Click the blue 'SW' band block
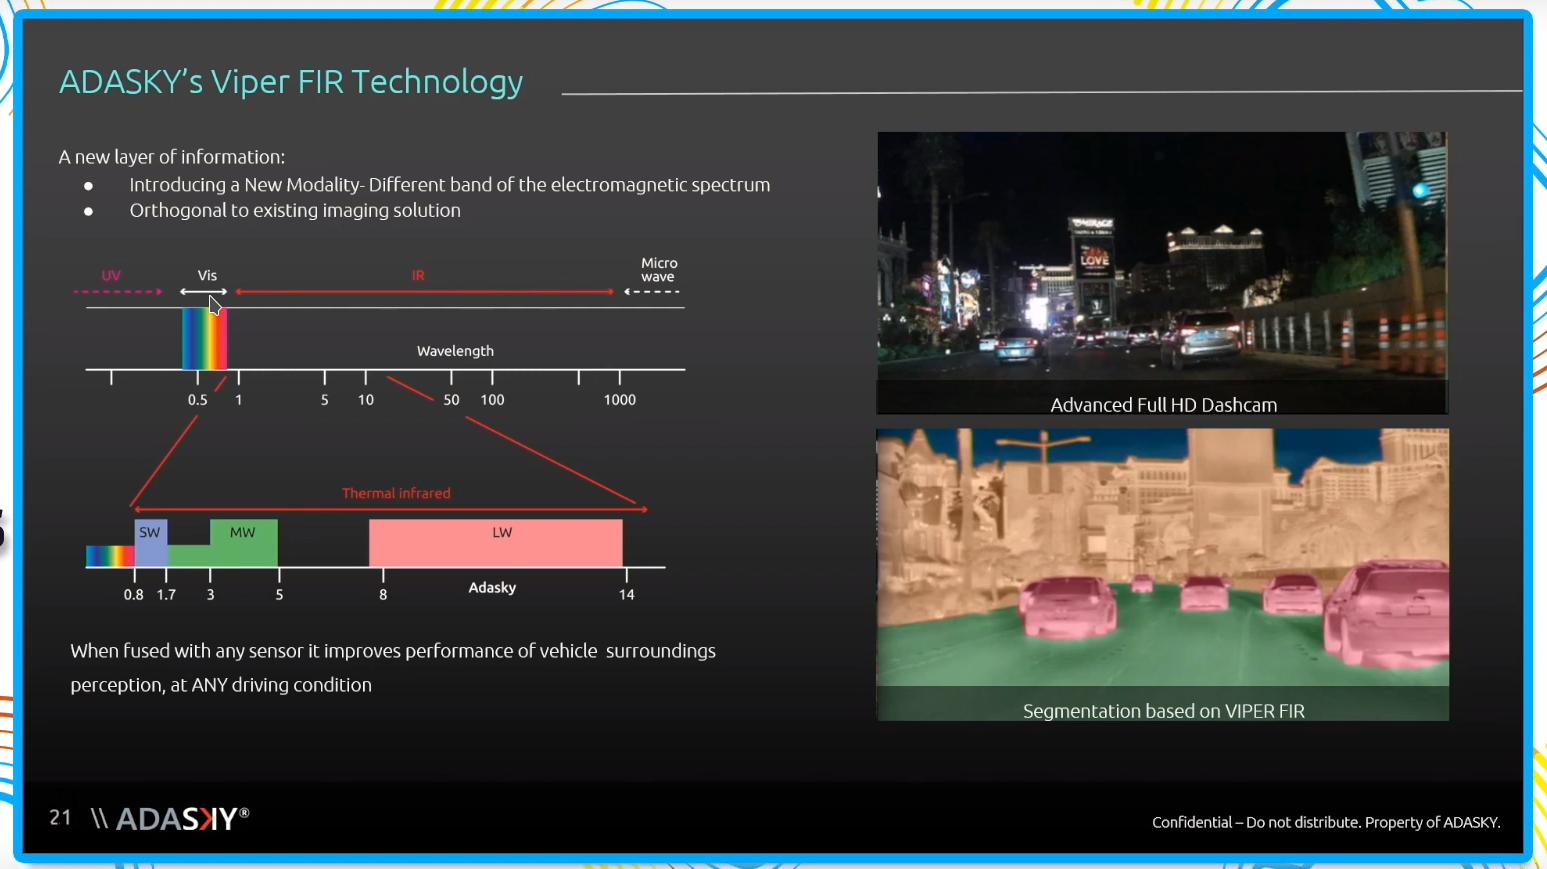 pos(151,543)
